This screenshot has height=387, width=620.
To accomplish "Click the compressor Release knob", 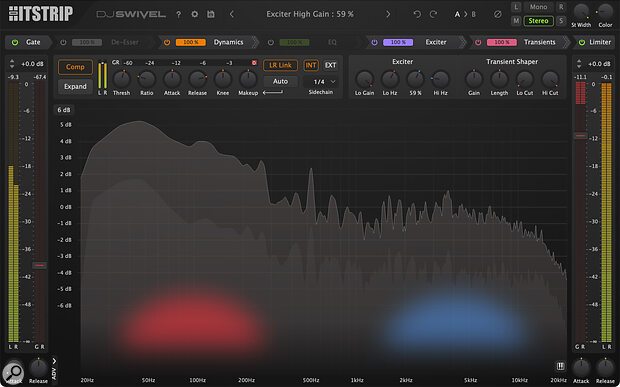I will 197,79.
